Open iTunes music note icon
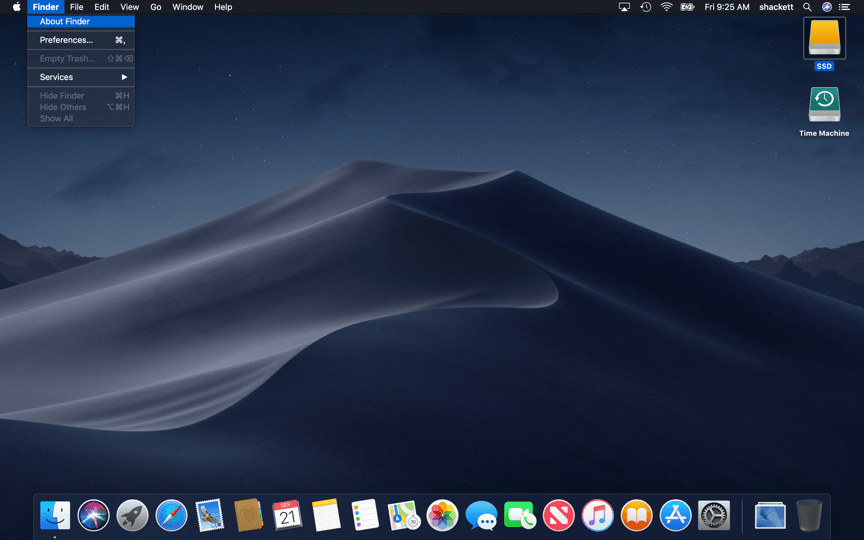 (597, 515)
